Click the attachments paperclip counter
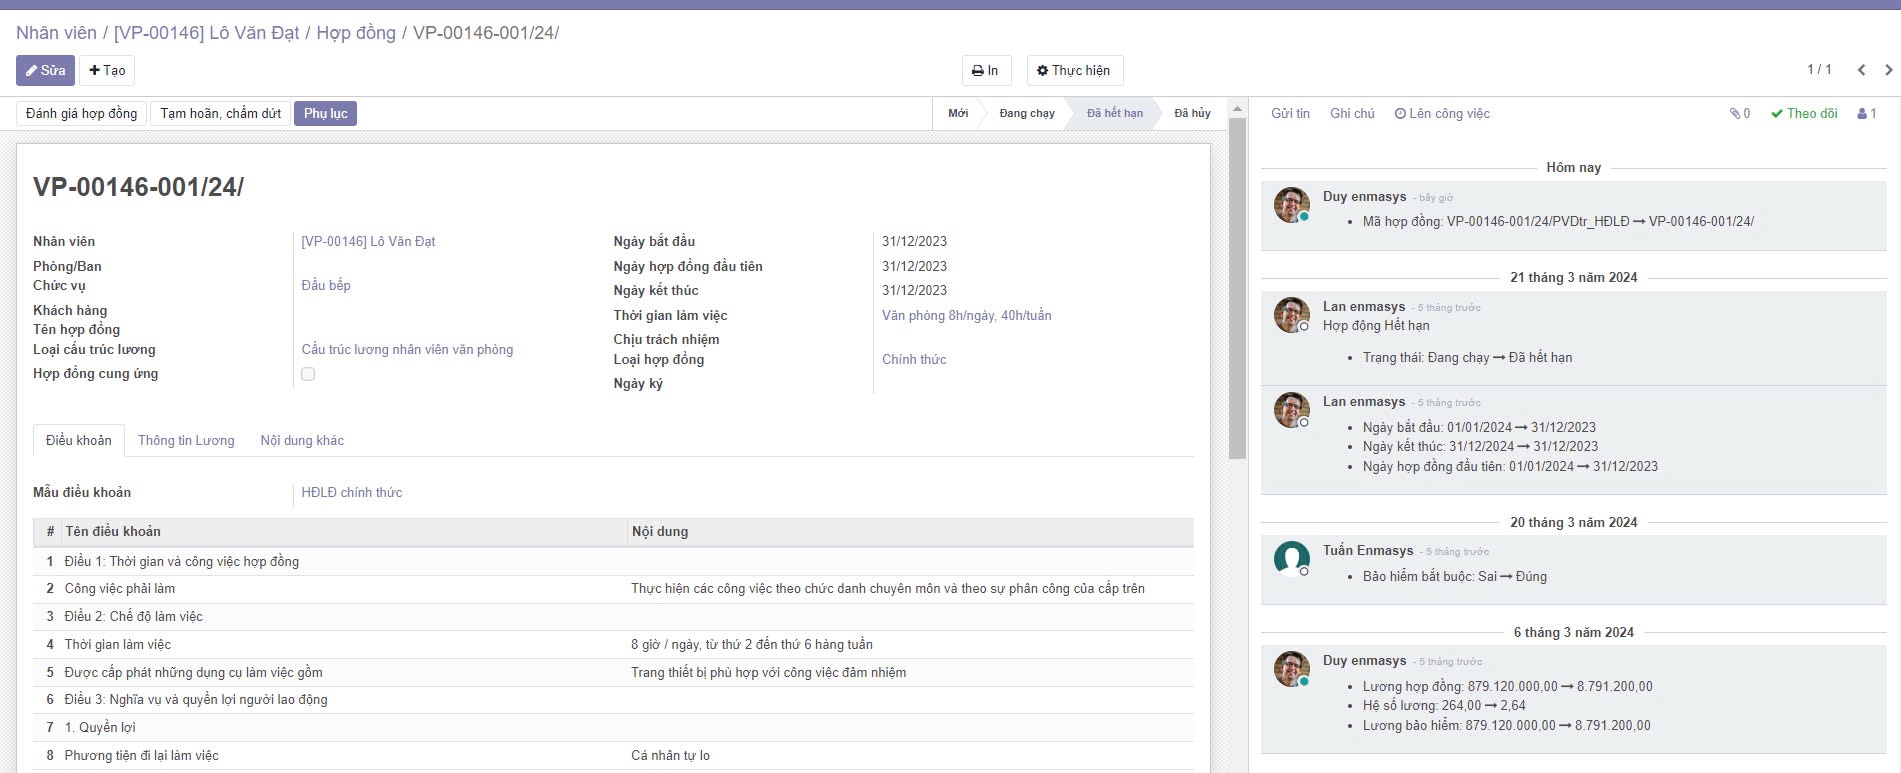Screen dimensions: 1901x773 click(x=1740, y=114)
